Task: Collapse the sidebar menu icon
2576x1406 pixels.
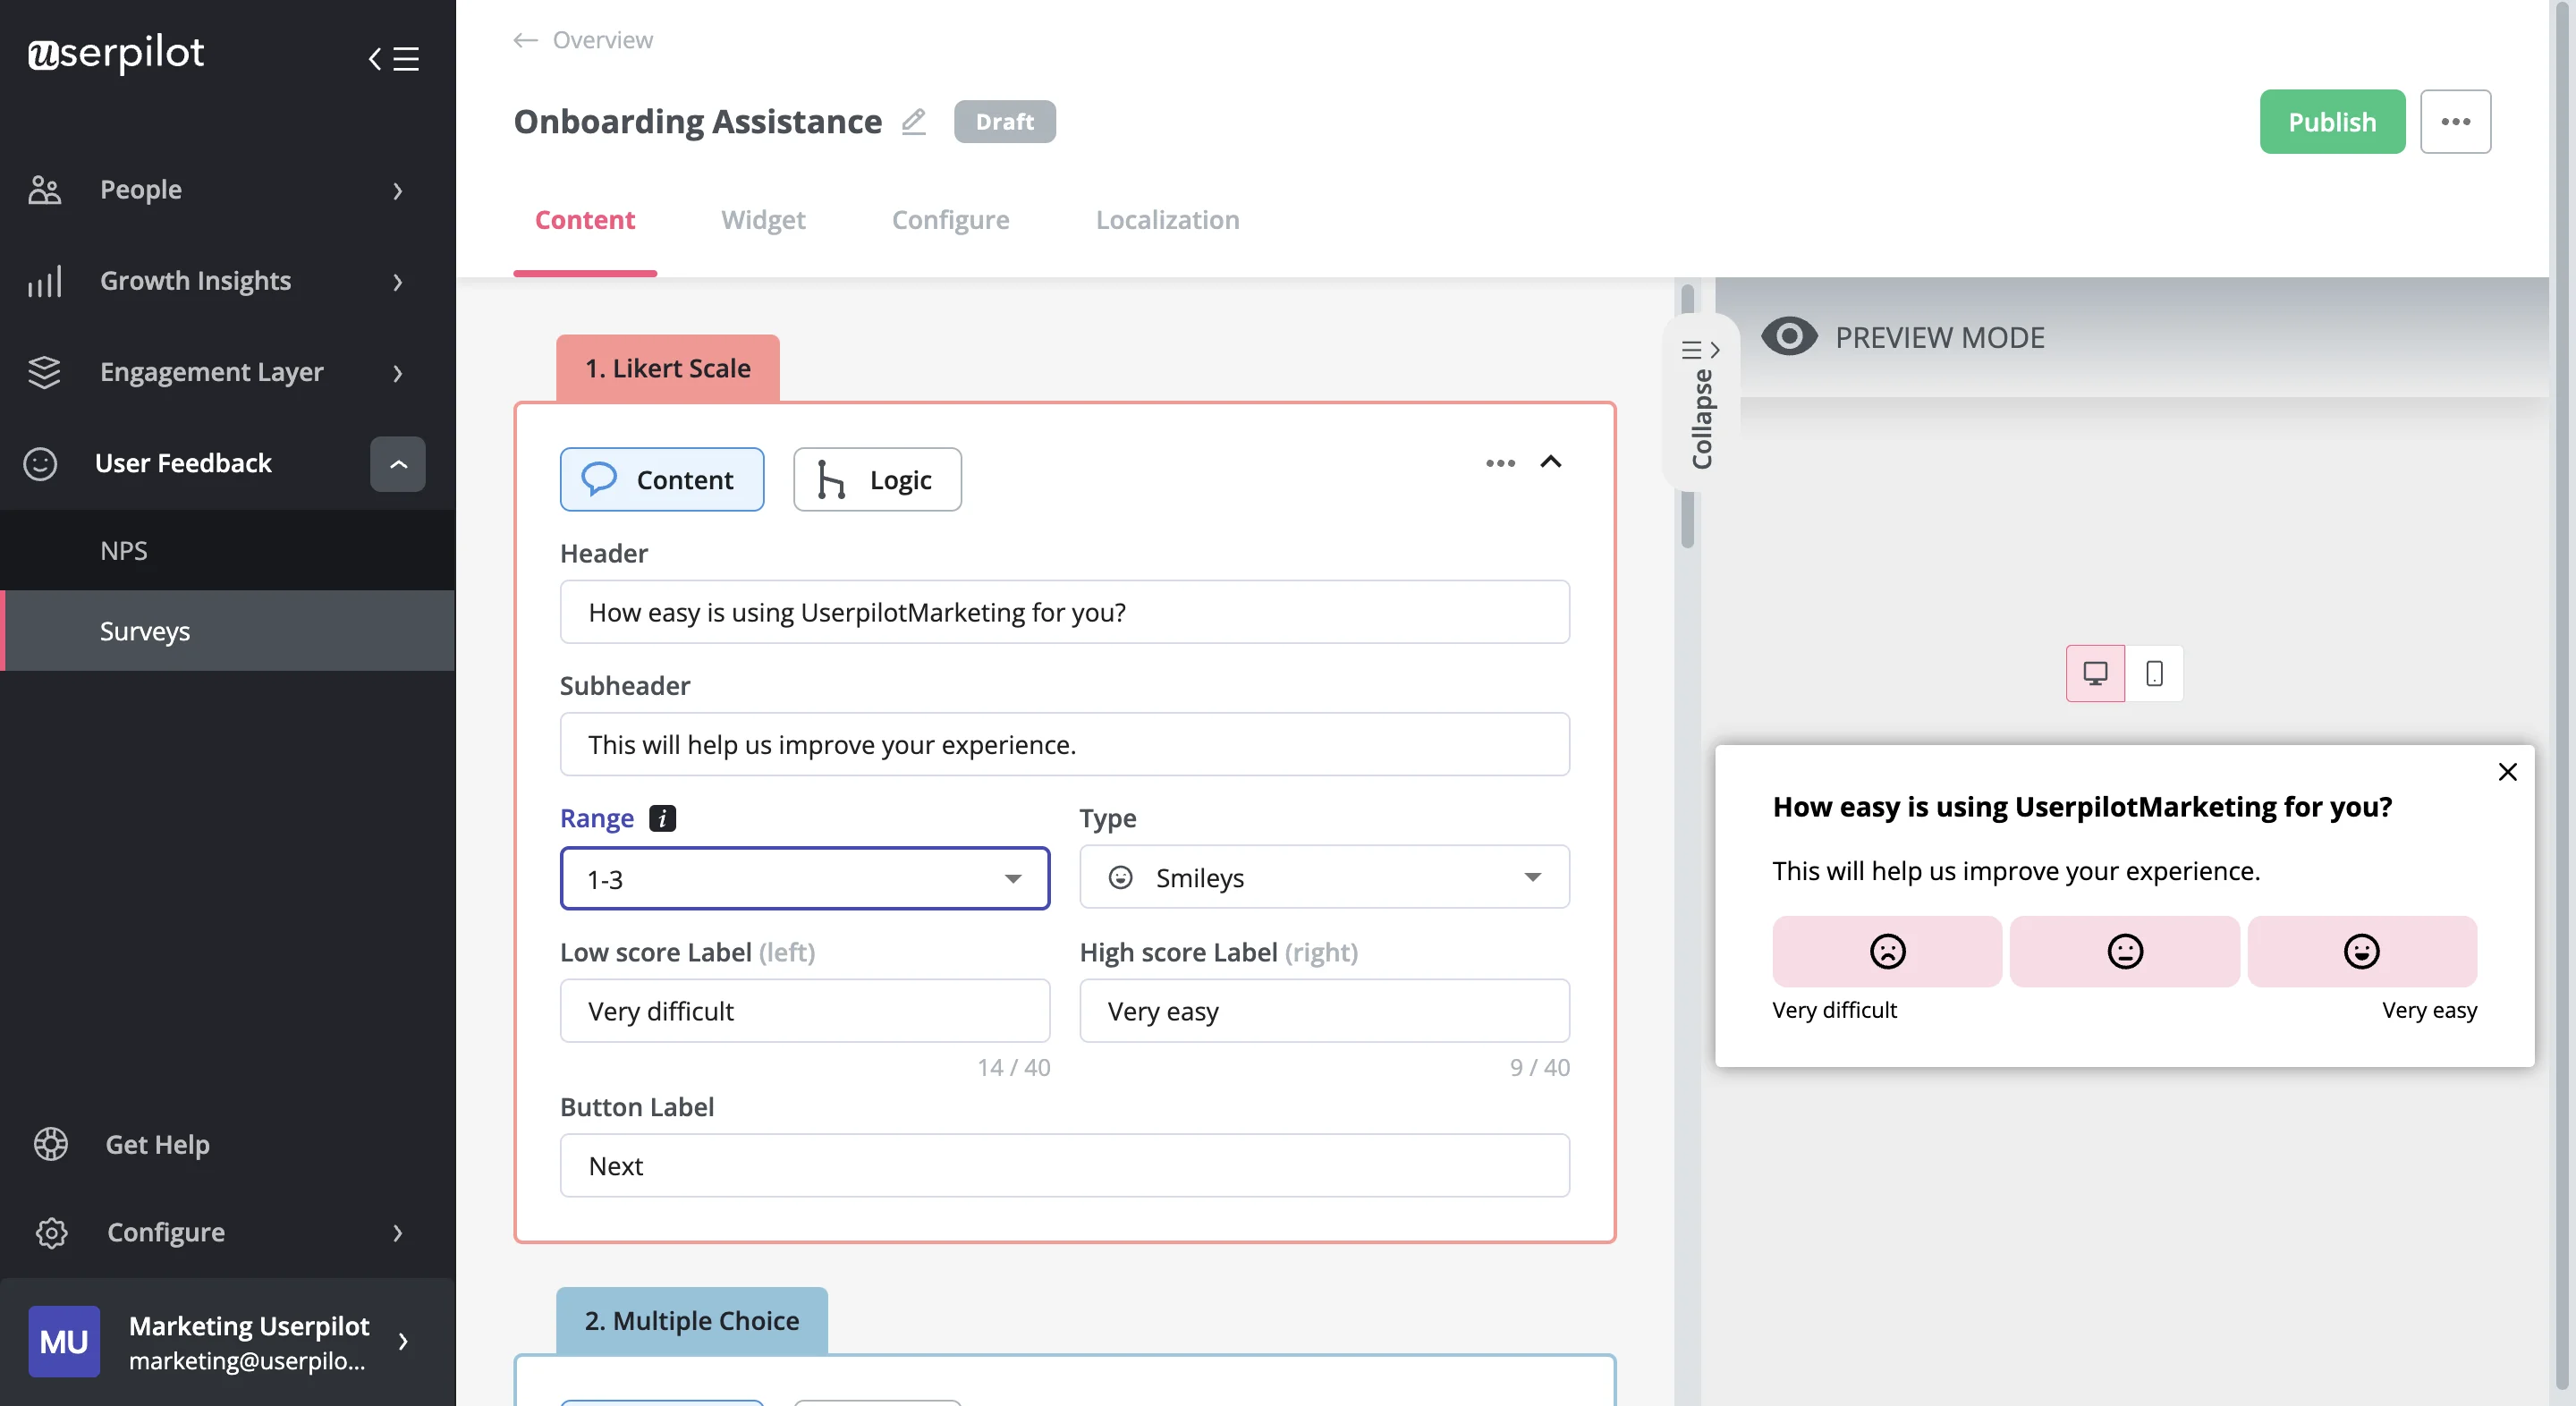Action: (393, 58)
